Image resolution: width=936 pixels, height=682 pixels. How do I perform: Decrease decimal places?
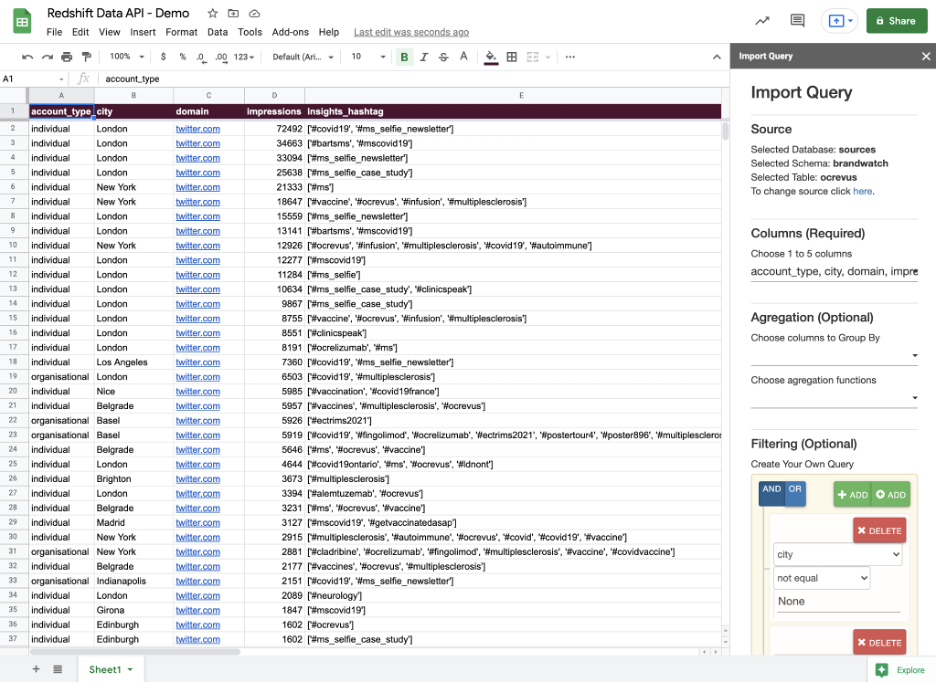pyautogui.click(x=202, y=57)
